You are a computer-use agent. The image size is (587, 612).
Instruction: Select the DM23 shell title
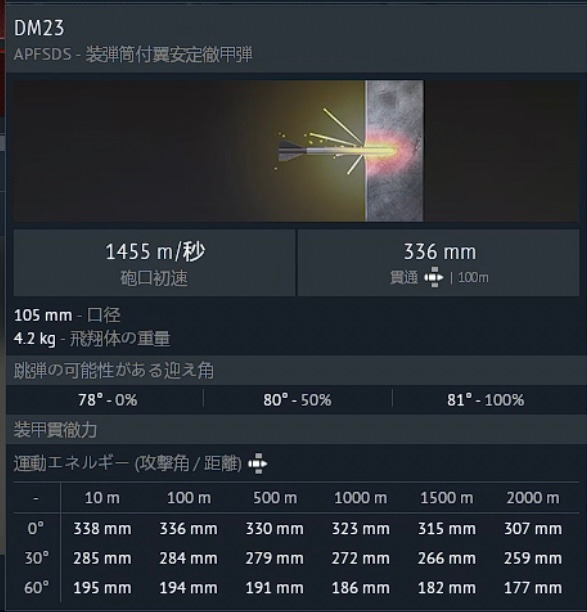click(39, 28)
